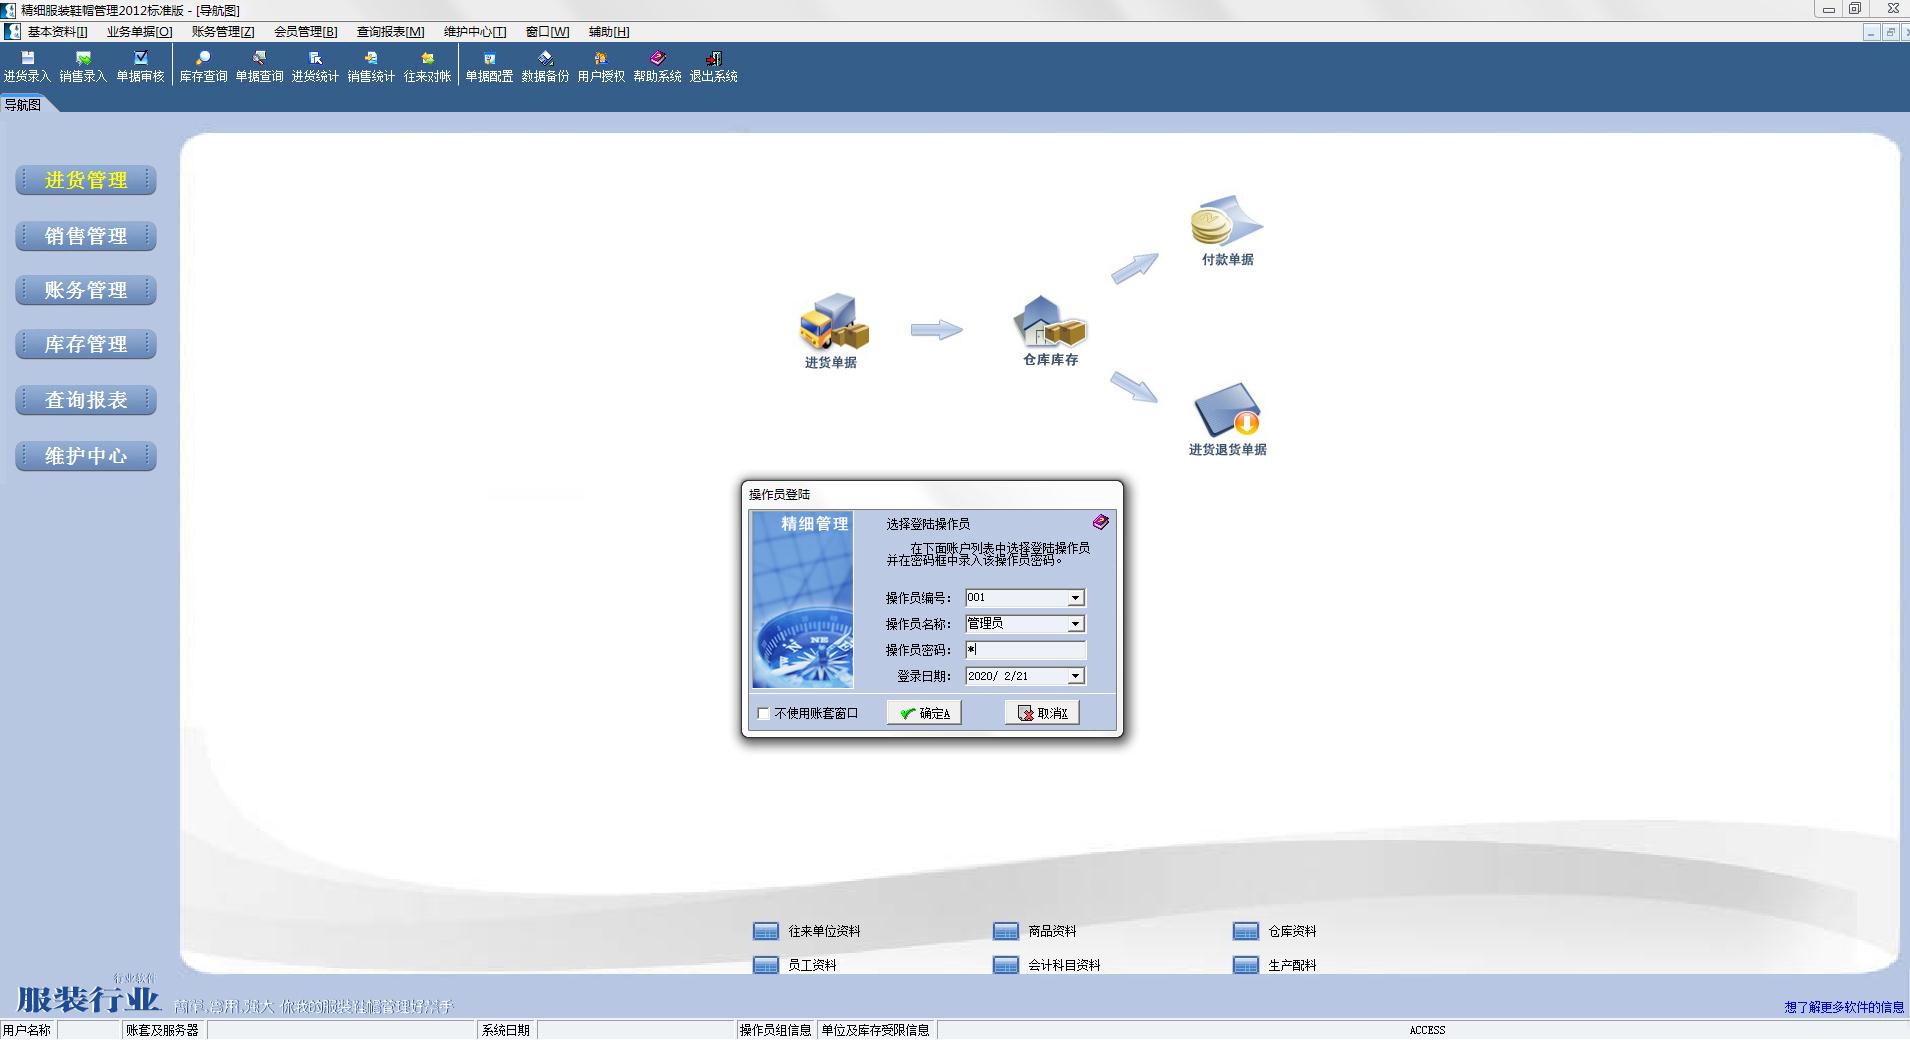Click the ACCESS status bar entry
The image size is (1910, 1040).
(x=1427, y=1030)
